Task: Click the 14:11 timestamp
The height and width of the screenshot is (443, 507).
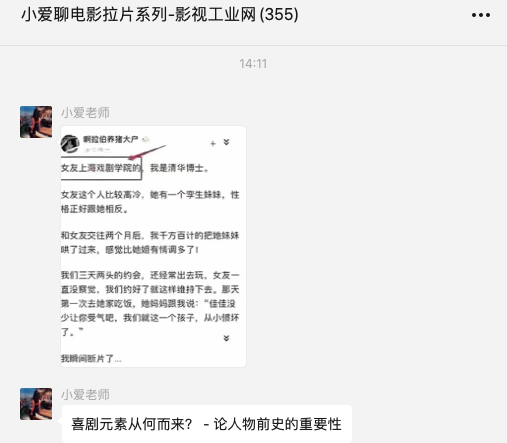Action: (253, 64)
